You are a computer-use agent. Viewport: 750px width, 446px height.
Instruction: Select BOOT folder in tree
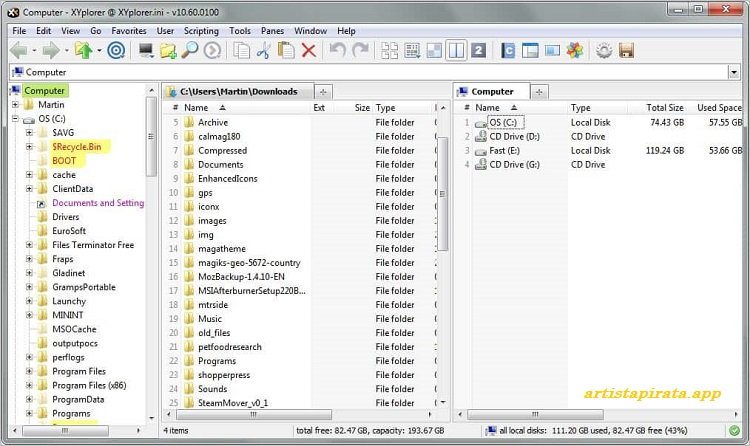pyautogui.click(x=64, y=161)
